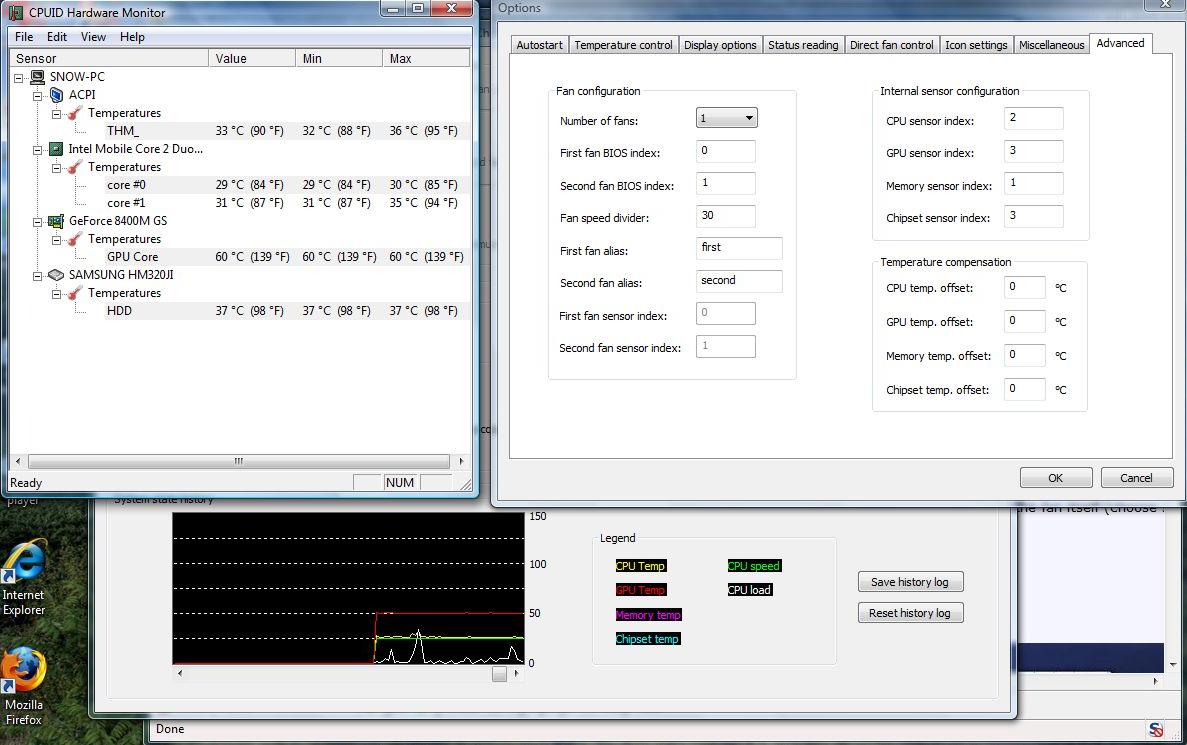The width and height of the screenshot is (1187, 745).
Task: Click the Memory sensor index field
Action: point(1033,183)
